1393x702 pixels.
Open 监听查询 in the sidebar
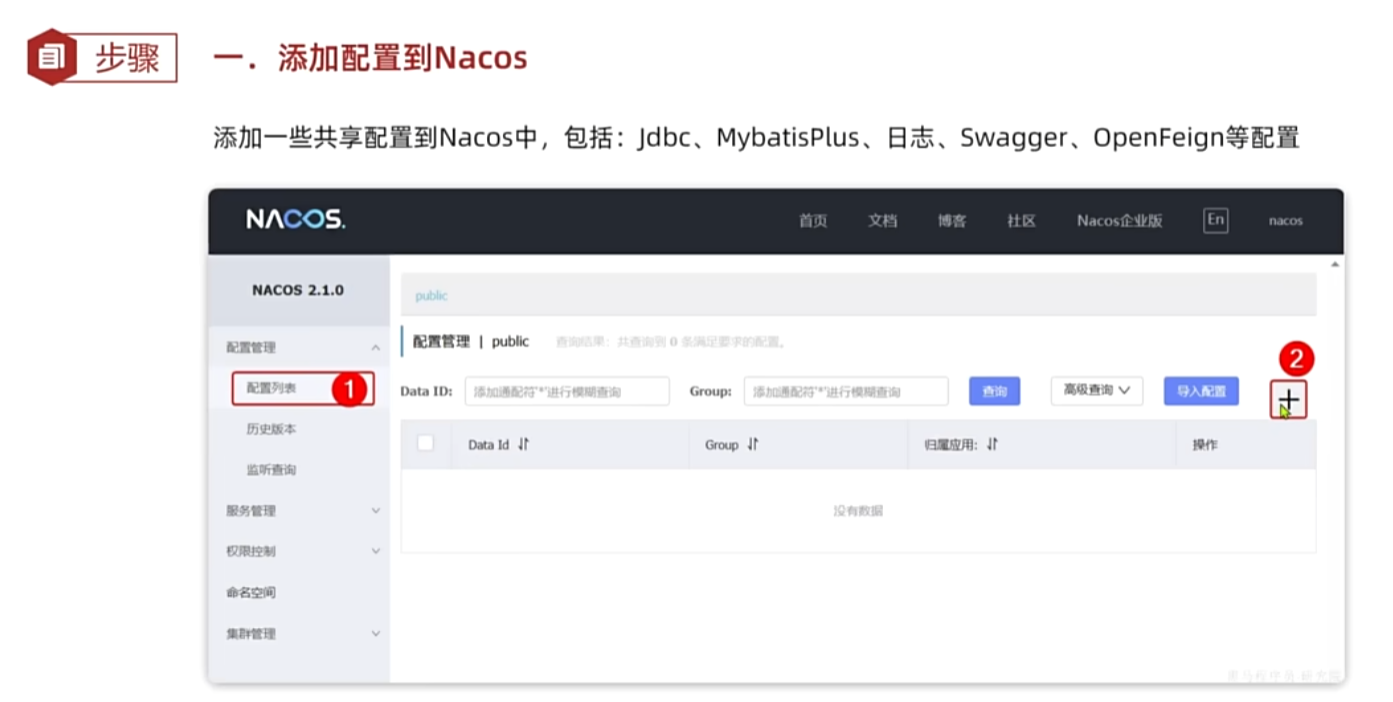271,470
